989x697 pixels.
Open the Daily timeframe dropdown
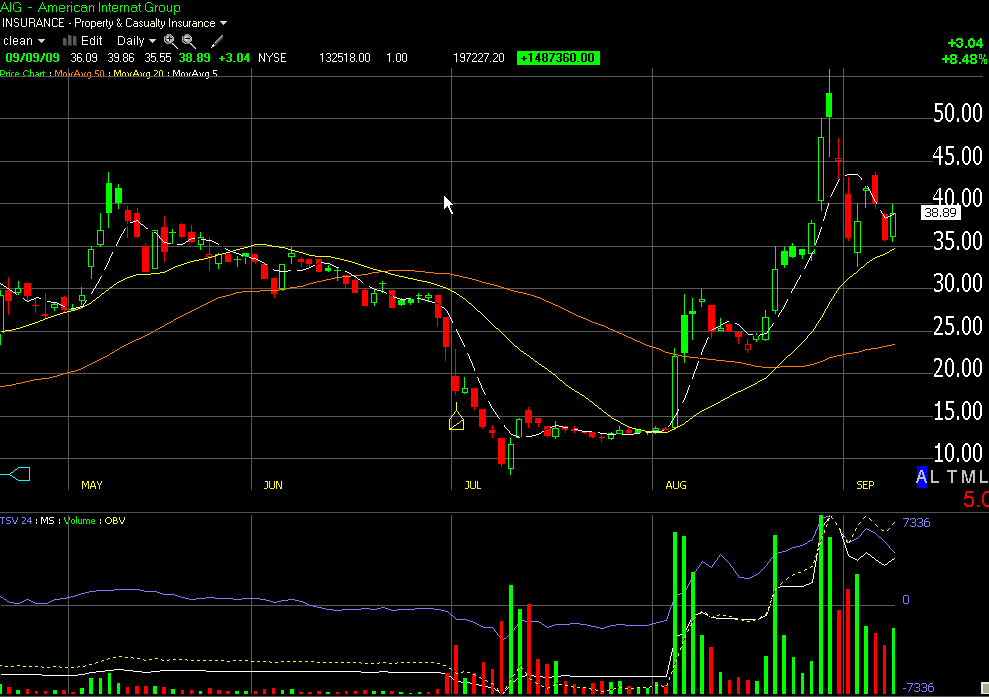[137, 41]
